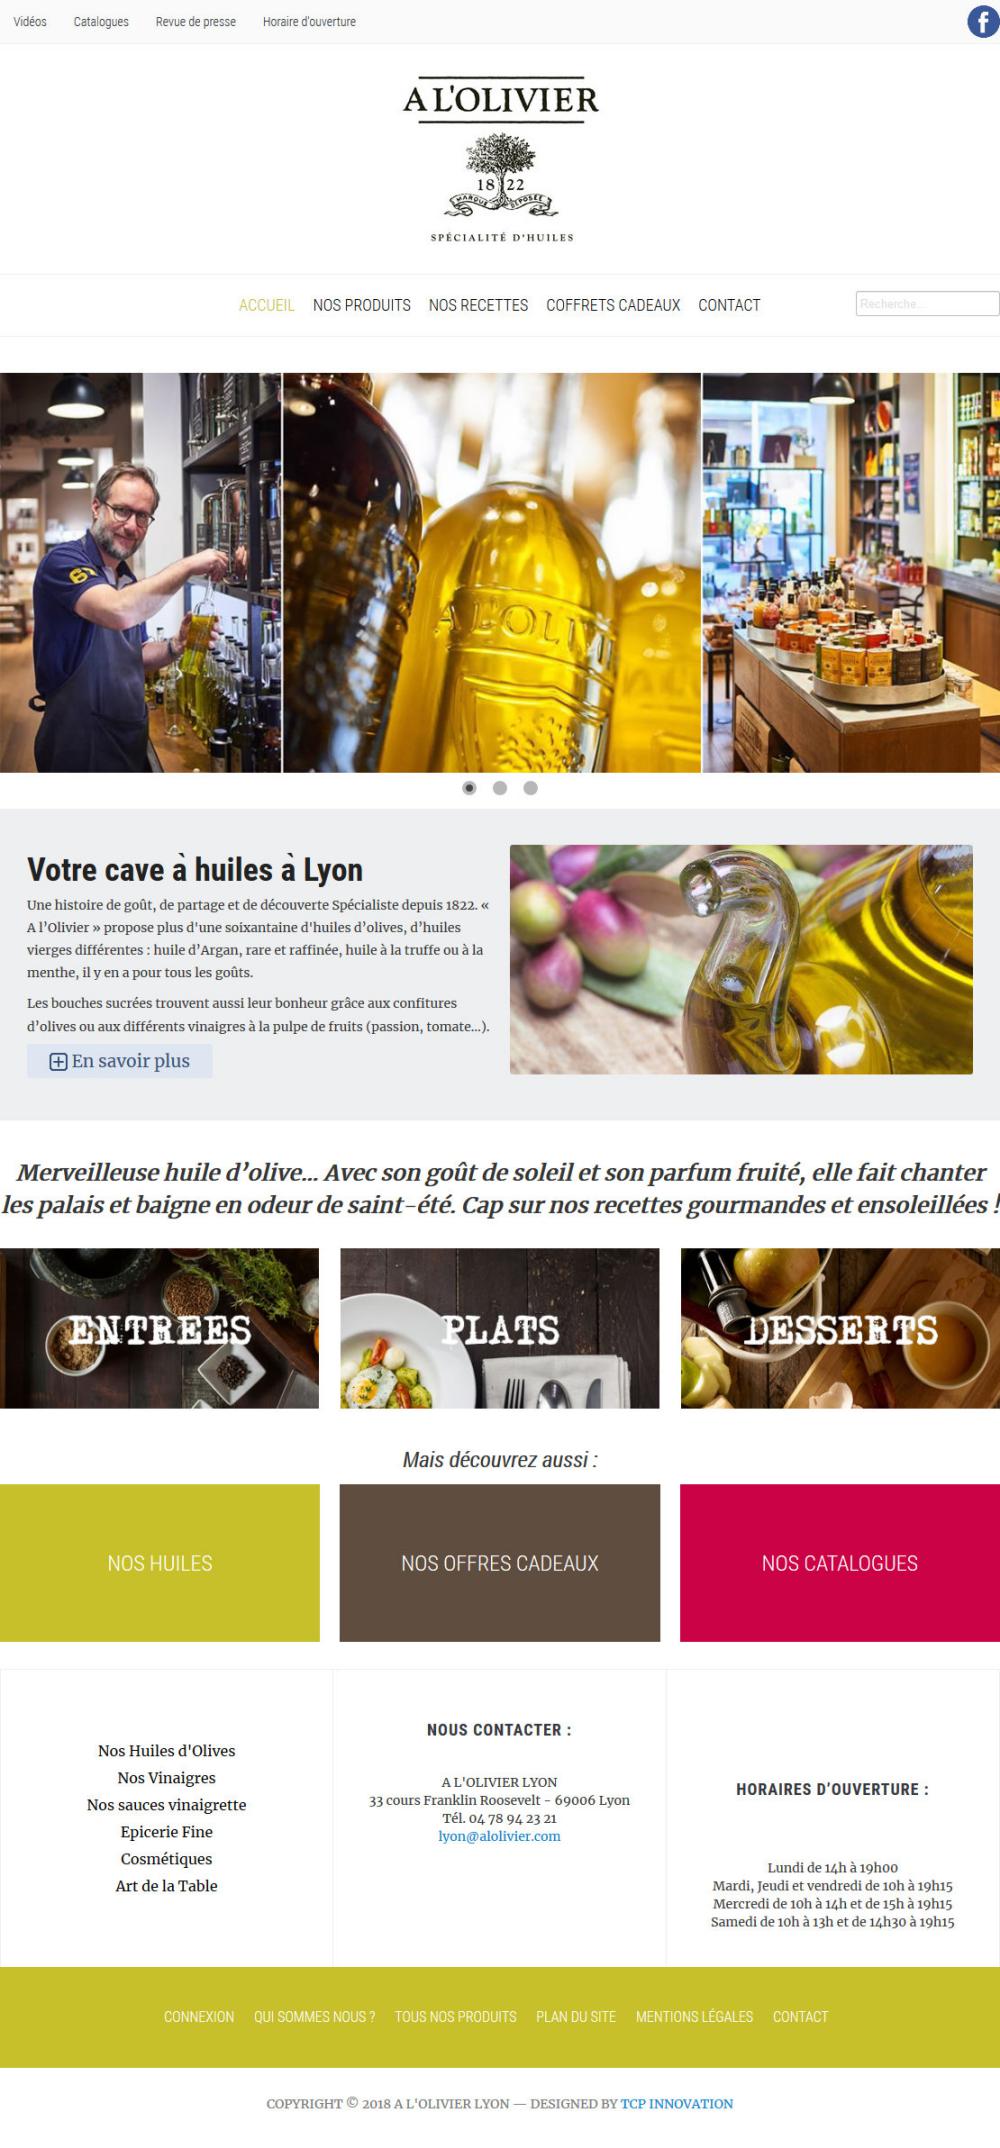Open the brown Nos Offres Cadeaux block
The height and width of the screenshot is (2148, 1000).
500,1563
